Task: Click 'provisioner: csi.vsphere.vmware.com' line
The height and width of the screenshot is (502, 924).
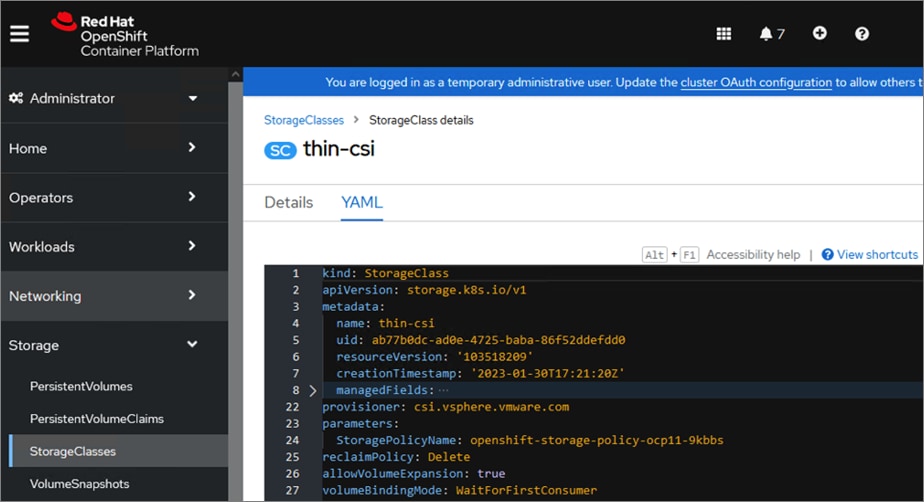Action: [446, 407]
